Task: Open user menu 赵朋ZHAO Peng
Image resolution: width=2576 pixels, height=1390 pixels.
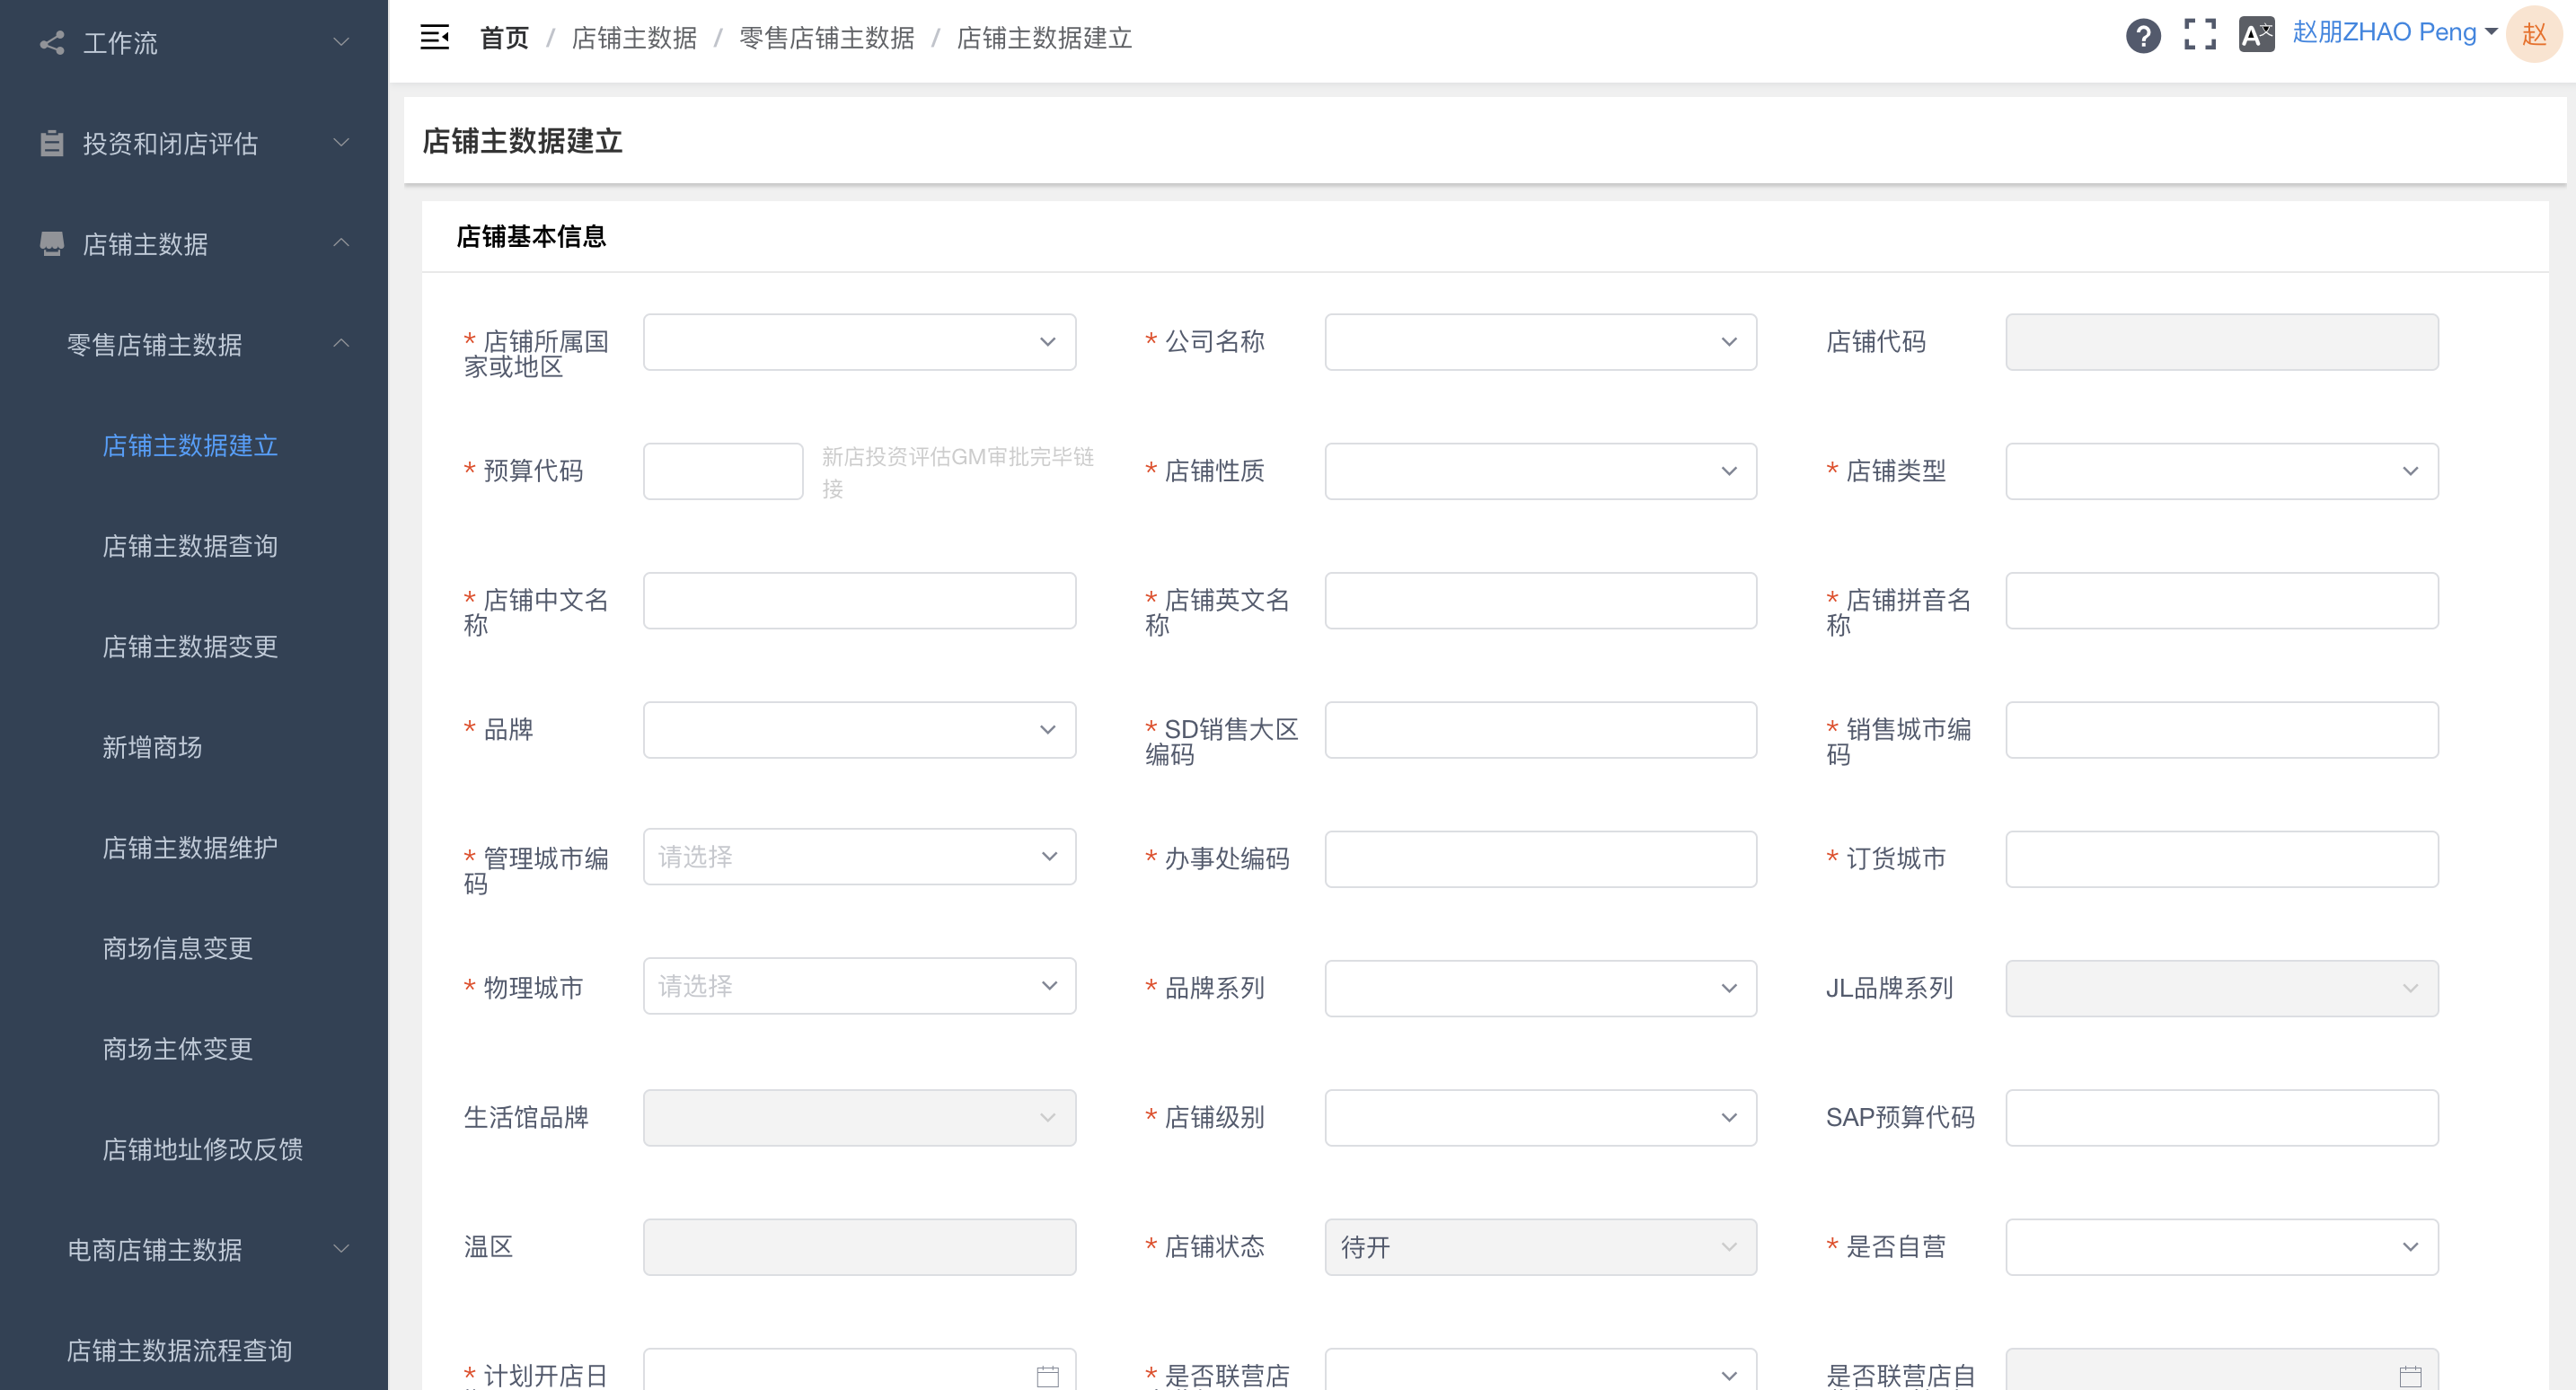Action: pyautogui.click(x=2394, y=32)
